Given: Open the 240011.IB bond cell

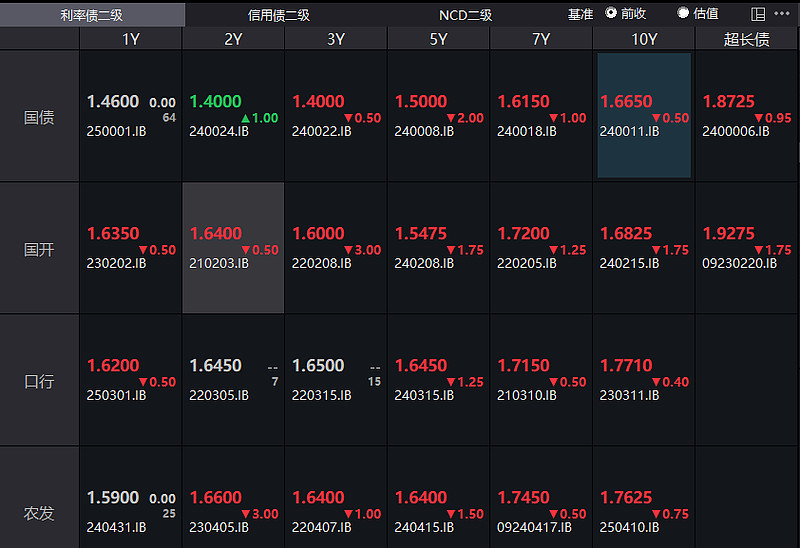Looking at the screenshot, I should pos(644,116).
